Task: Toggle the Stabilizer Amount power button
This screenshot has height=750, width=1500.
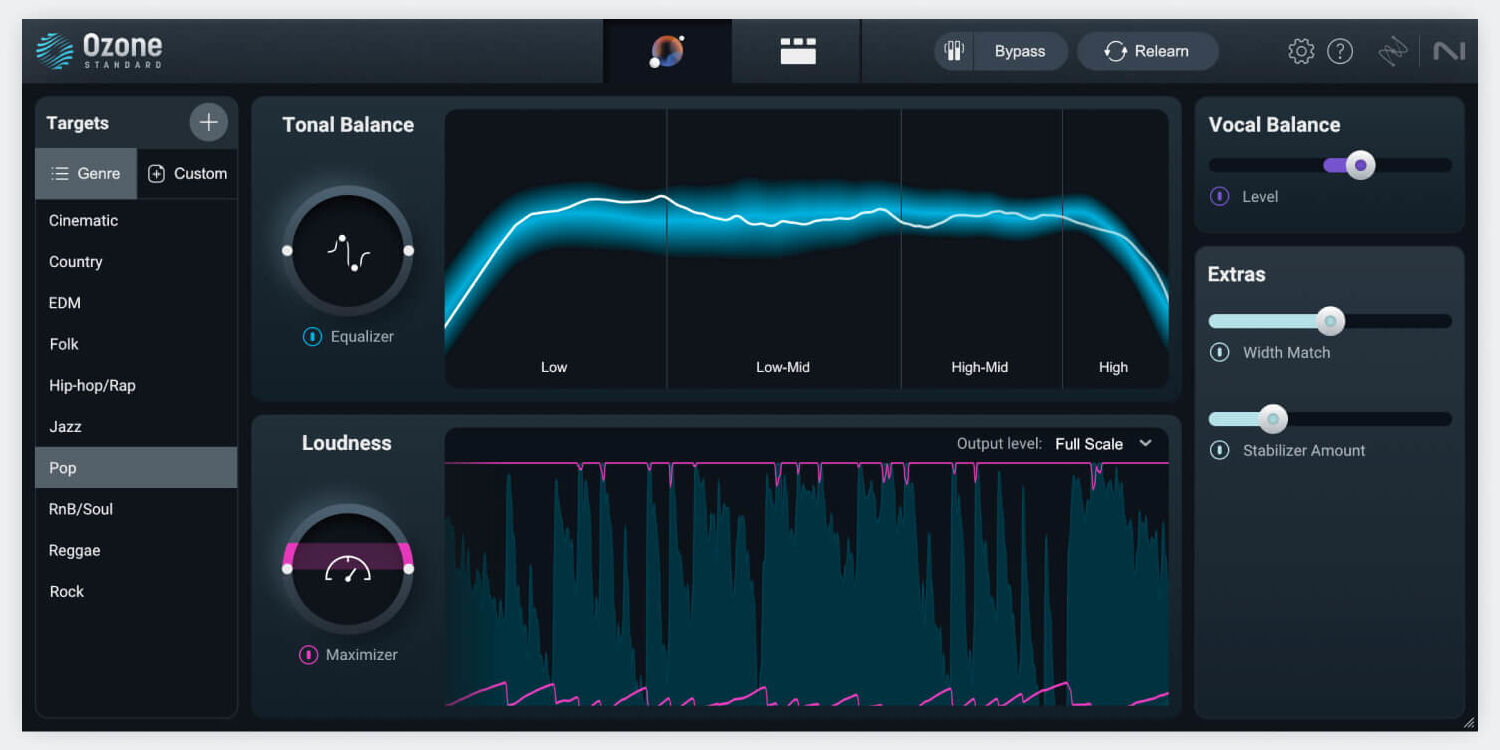Action: (x=1219, y=450)
